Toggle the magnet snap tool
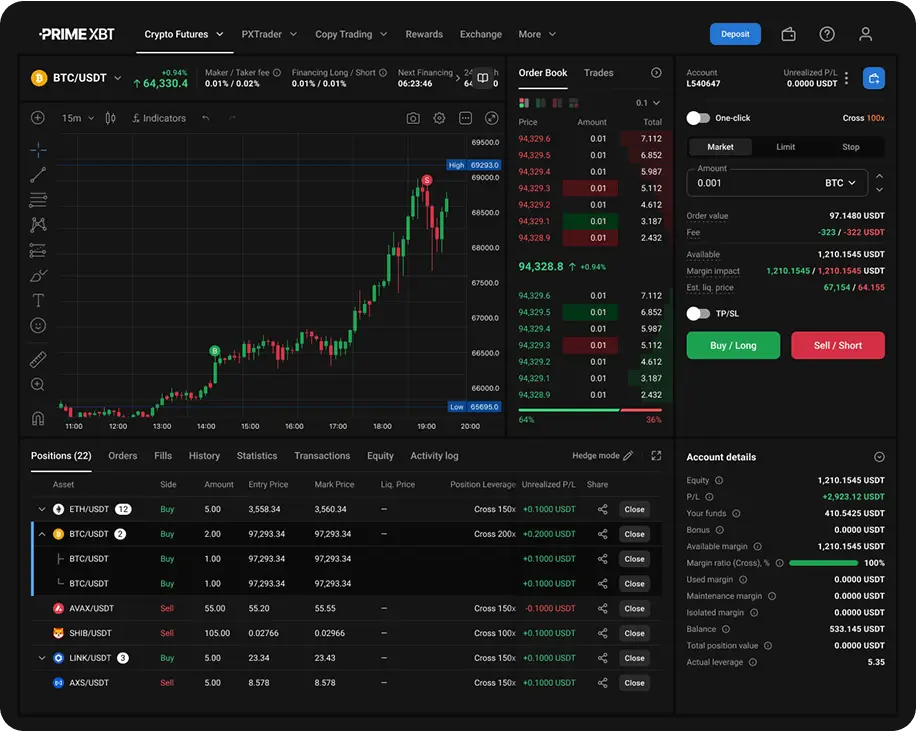The image size is (916, 731). point(38,418)
